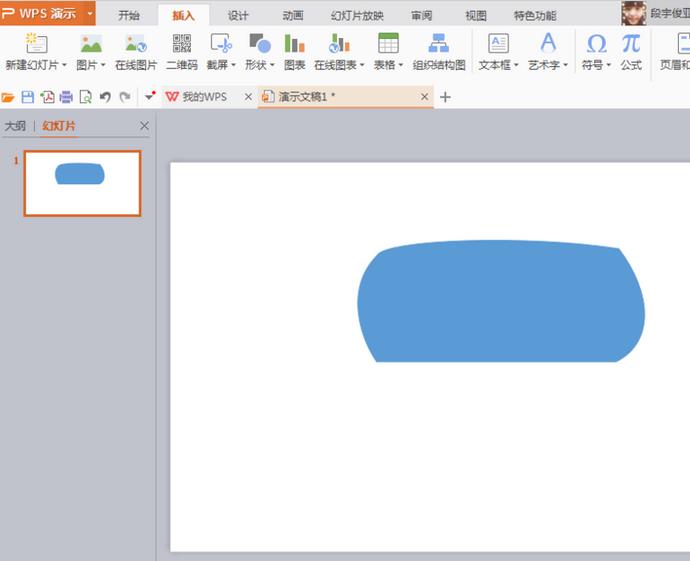Click the QR code (二维码) icon

tap(181, 44)
